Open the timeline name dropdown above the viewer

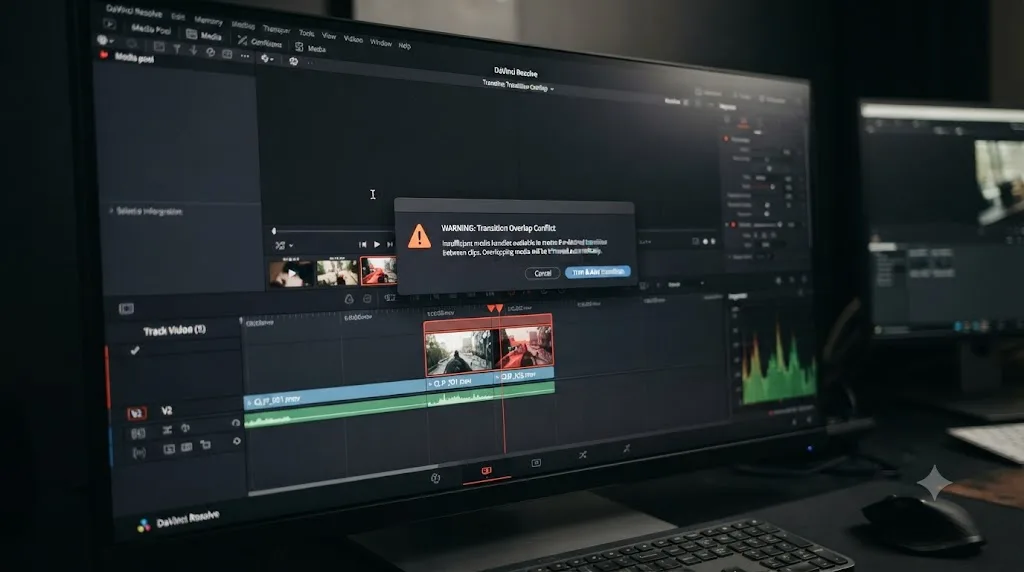point(518,86)
